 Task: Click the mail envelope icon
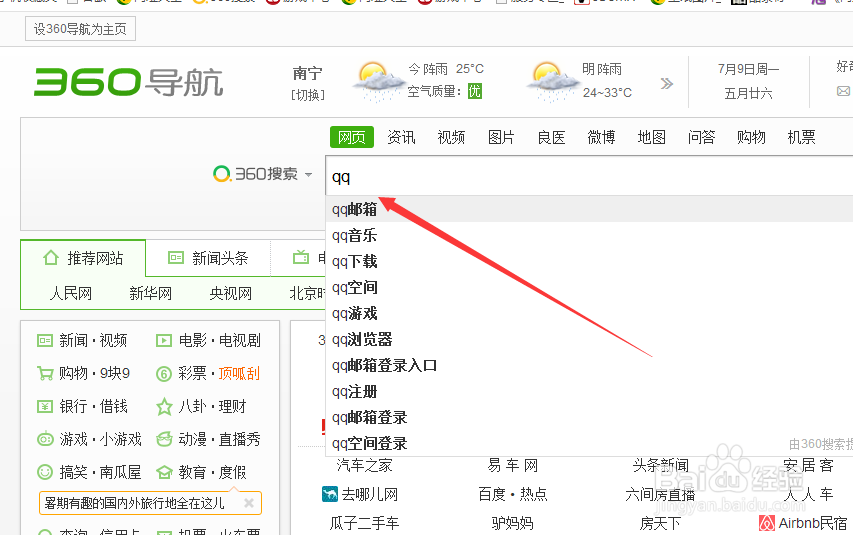(x=843, y=91)
